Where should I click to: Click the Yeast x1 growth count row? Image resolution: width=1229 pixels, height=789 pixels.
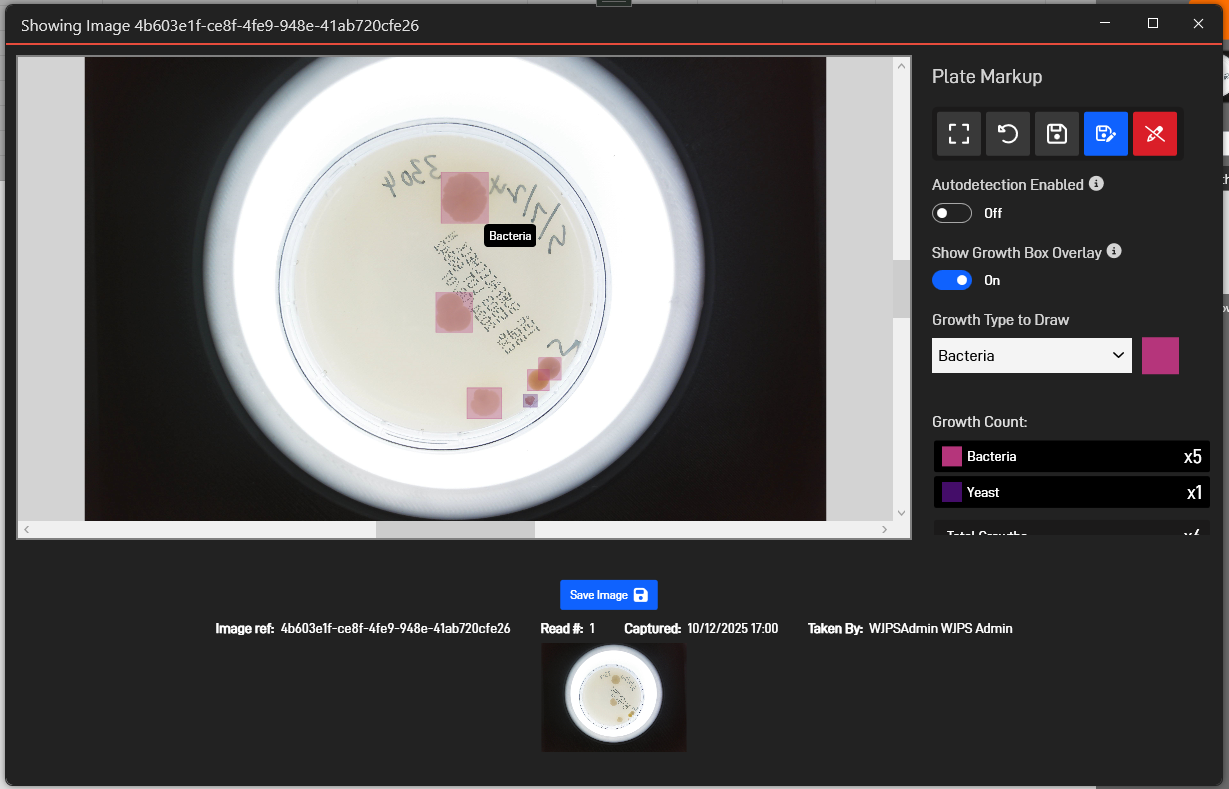pyautogui.click(x=1070, y=491)
